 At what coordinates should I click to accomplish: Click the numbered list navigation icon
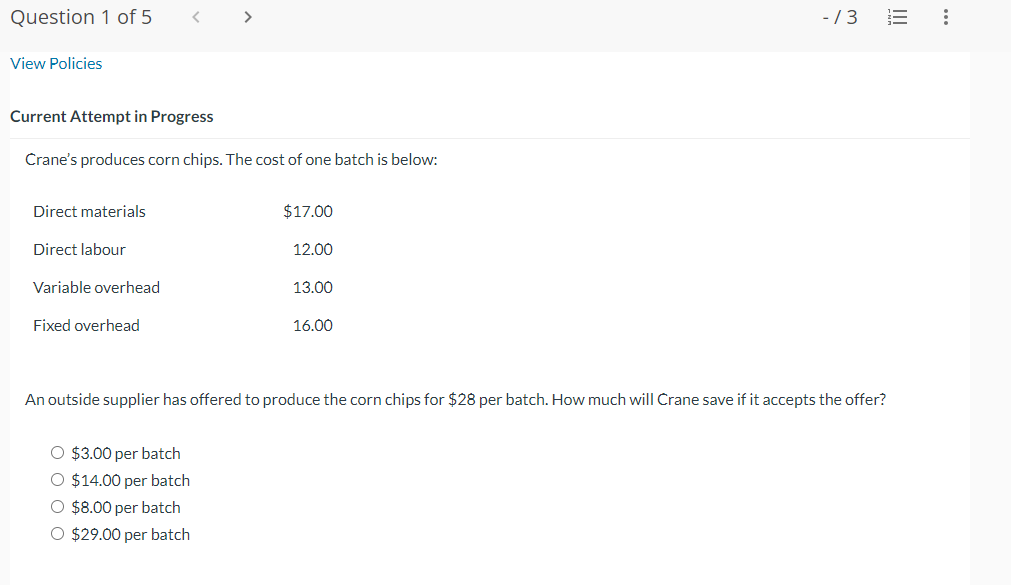click(x=897, y=16)
